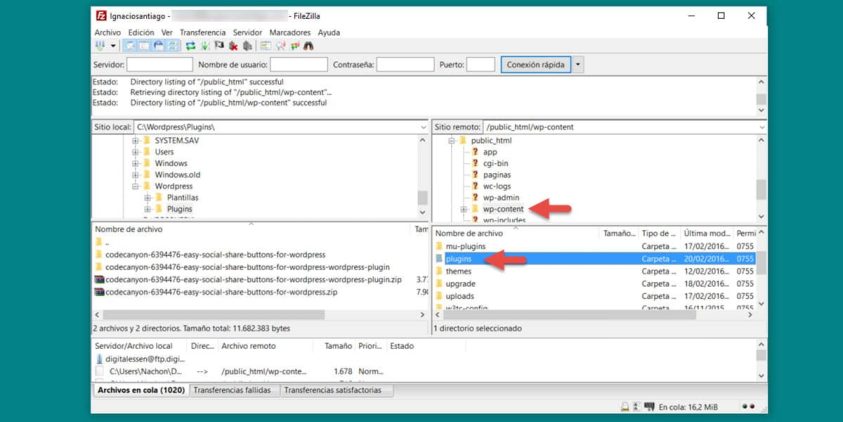Click folder icon beside mu-plugins
The image size is (843, 422).
tap(439, 246)
